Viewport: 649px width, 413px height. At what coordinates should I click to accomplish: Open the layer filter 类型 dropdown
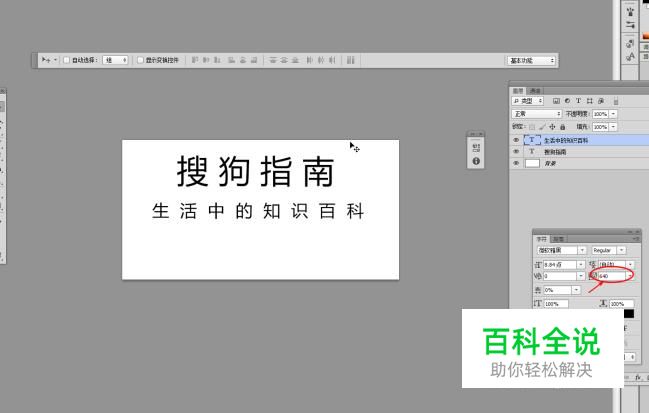tap(528, 101)
